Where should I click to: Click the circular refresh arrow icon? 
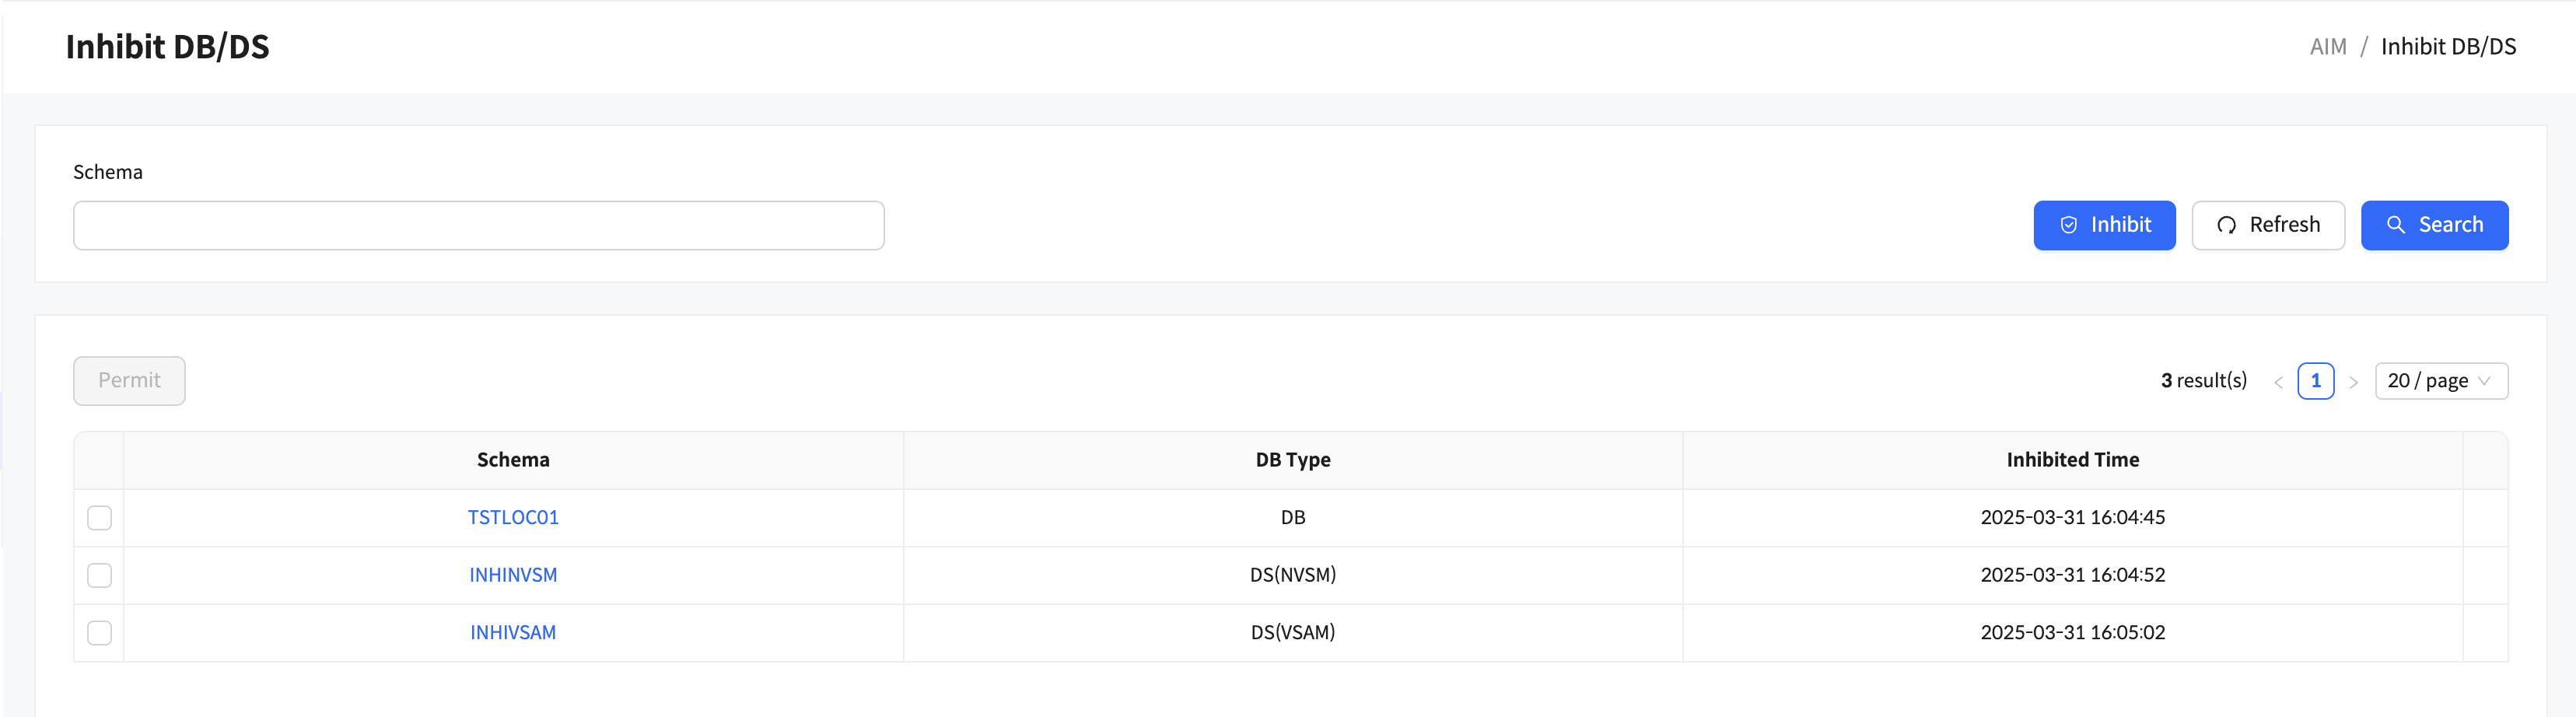pyautogui.click(x=2226, y=225)
